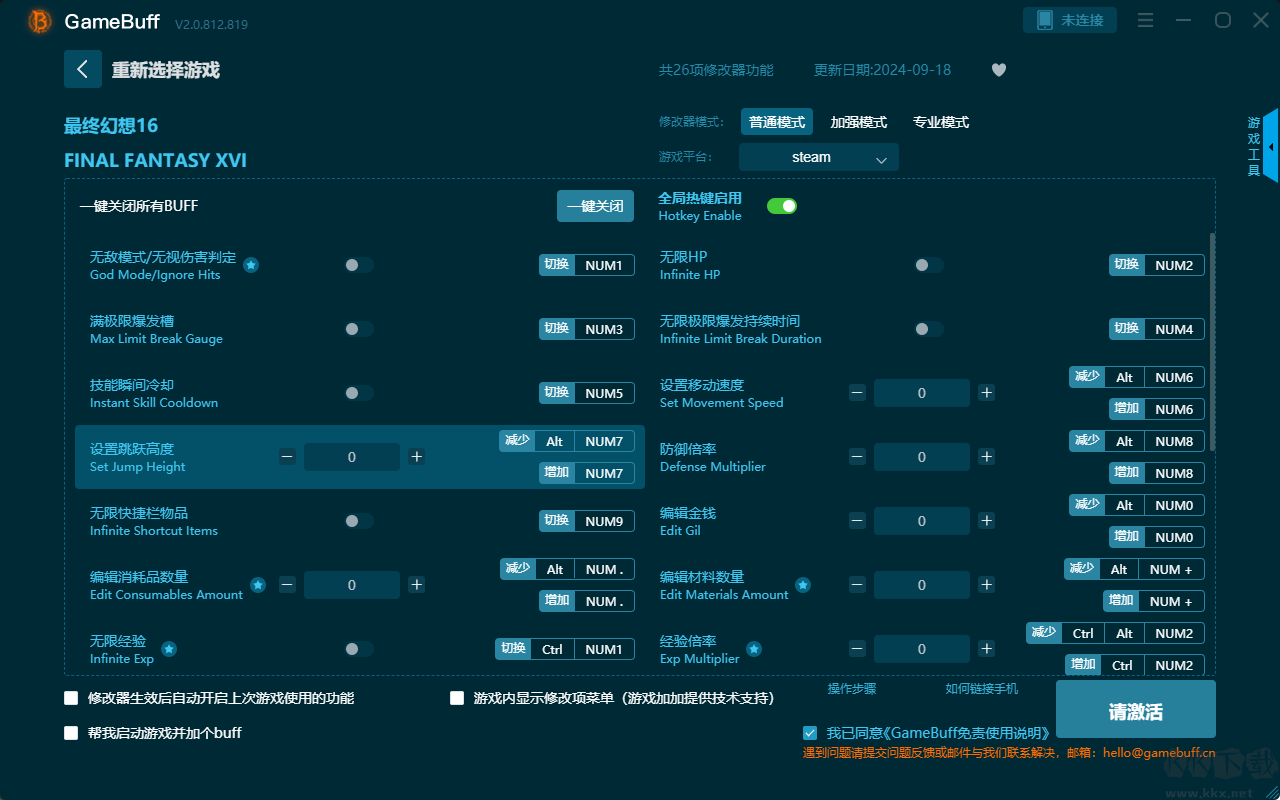The width and height of the screenshot is (1280, 800).
Task: Increase Defense Multiplier with plus
Action: click(x=987, y=457)
